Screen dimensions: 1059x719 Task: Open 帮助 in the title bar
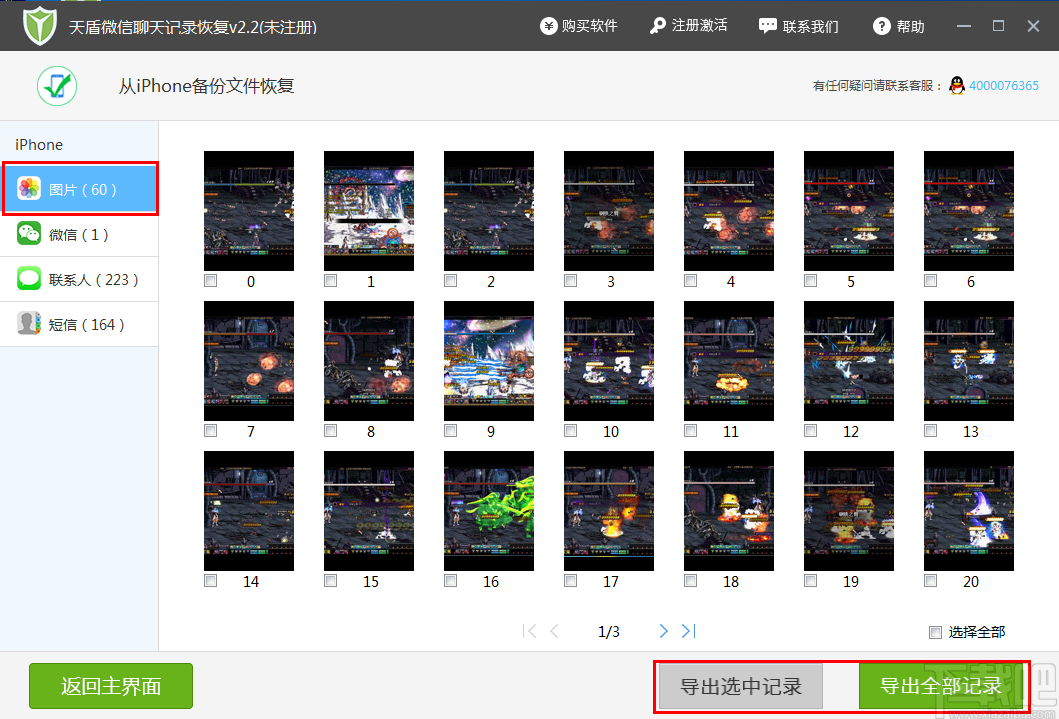pyautogui.click(x=898, y=26)
